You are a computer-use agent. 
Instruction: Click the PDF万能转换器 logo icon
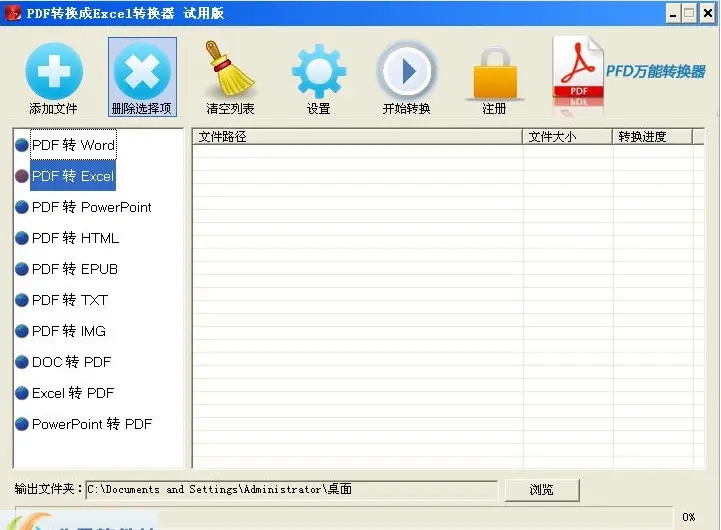click(578, 74)
